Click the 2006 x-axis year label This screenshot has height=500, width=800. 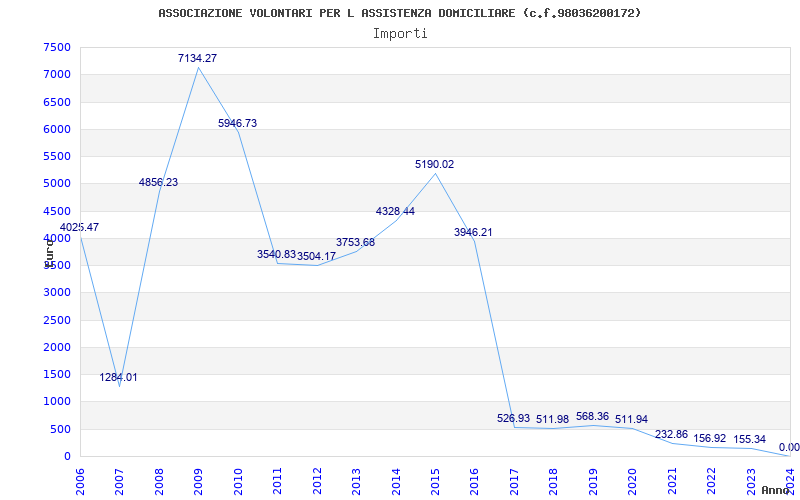point(80,482)
